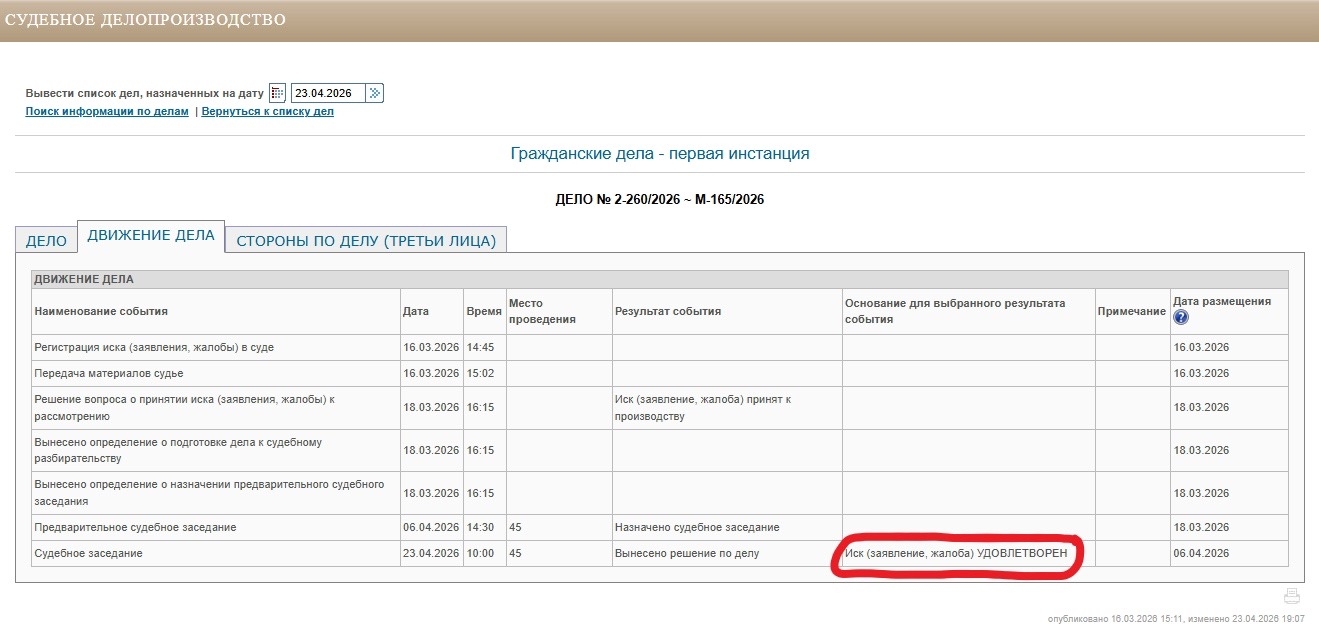Follow 'Вернуться к списку дел' link

[268, 111]
